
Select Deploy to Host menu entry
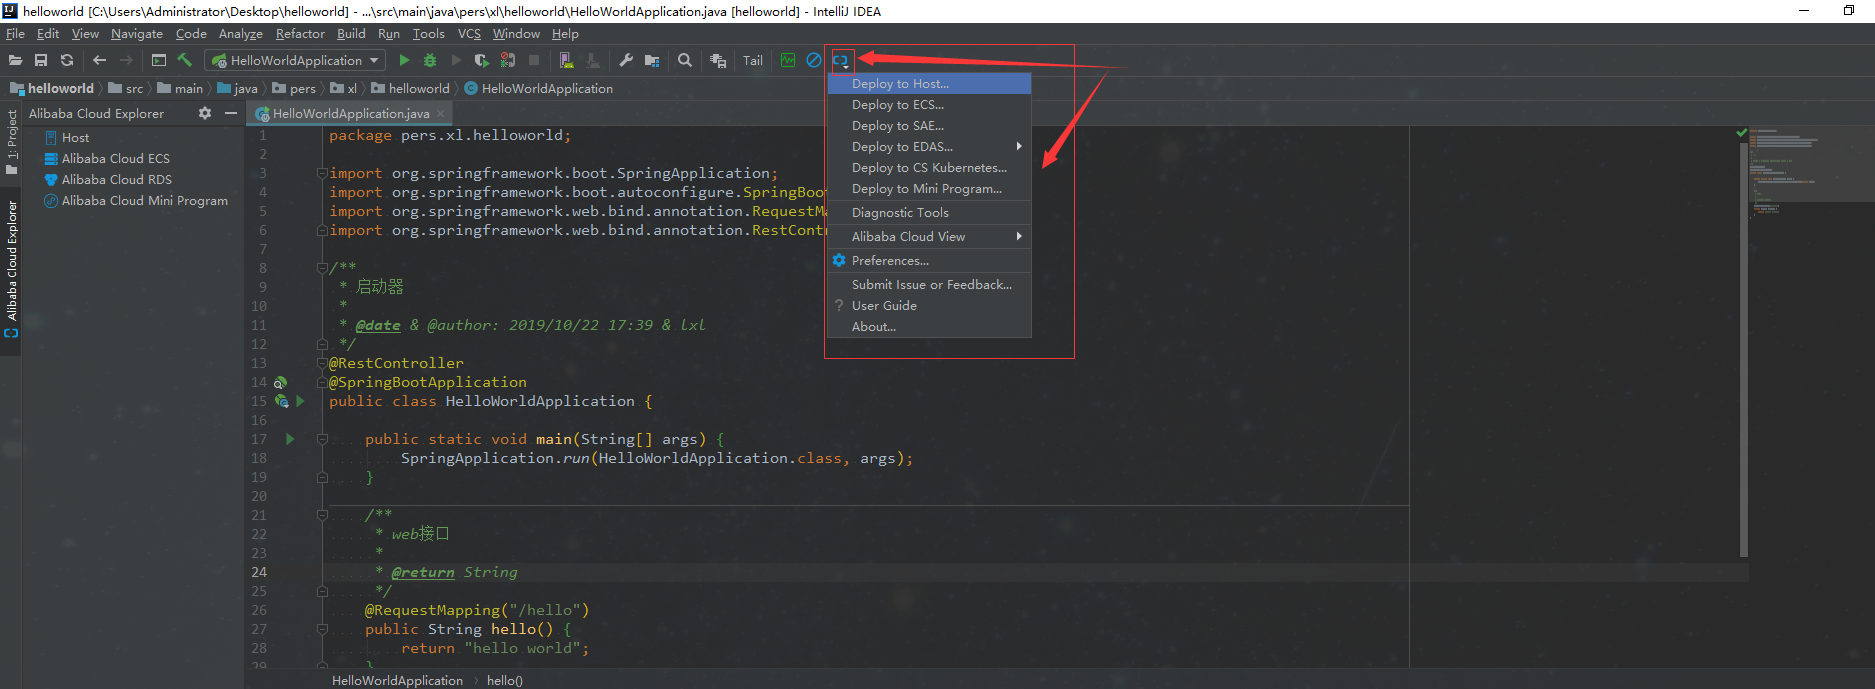point(929,83)
